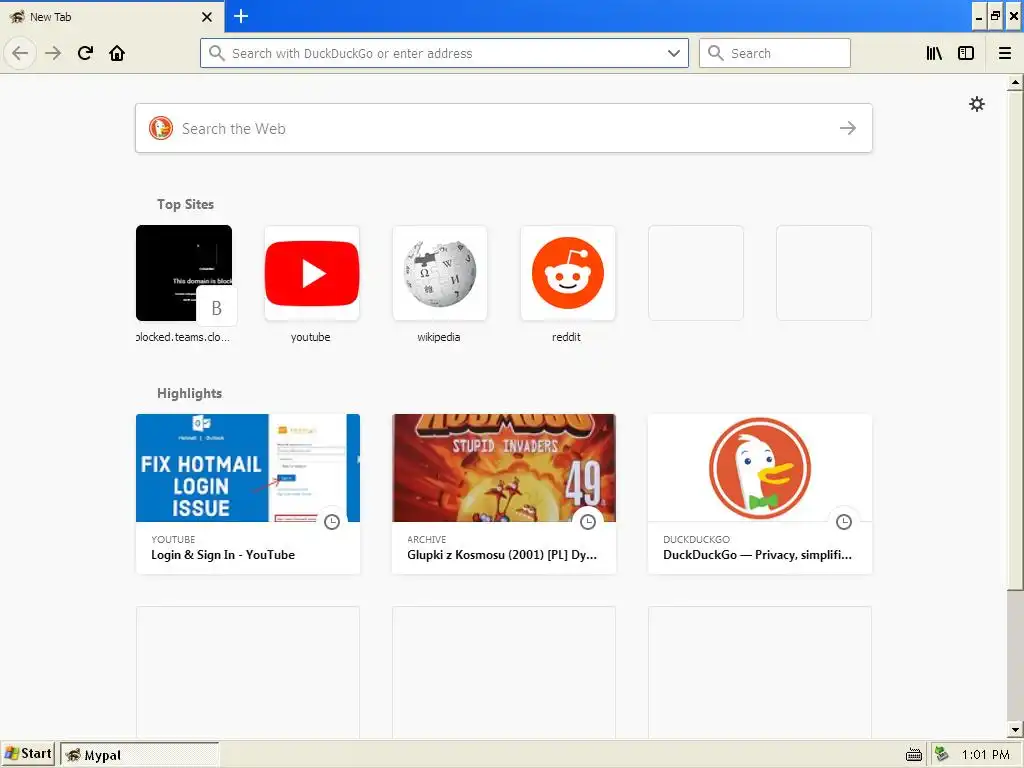The image size is (1024, 768).
Task: Expand the address bar history dropdown
Action: point(674,53)
